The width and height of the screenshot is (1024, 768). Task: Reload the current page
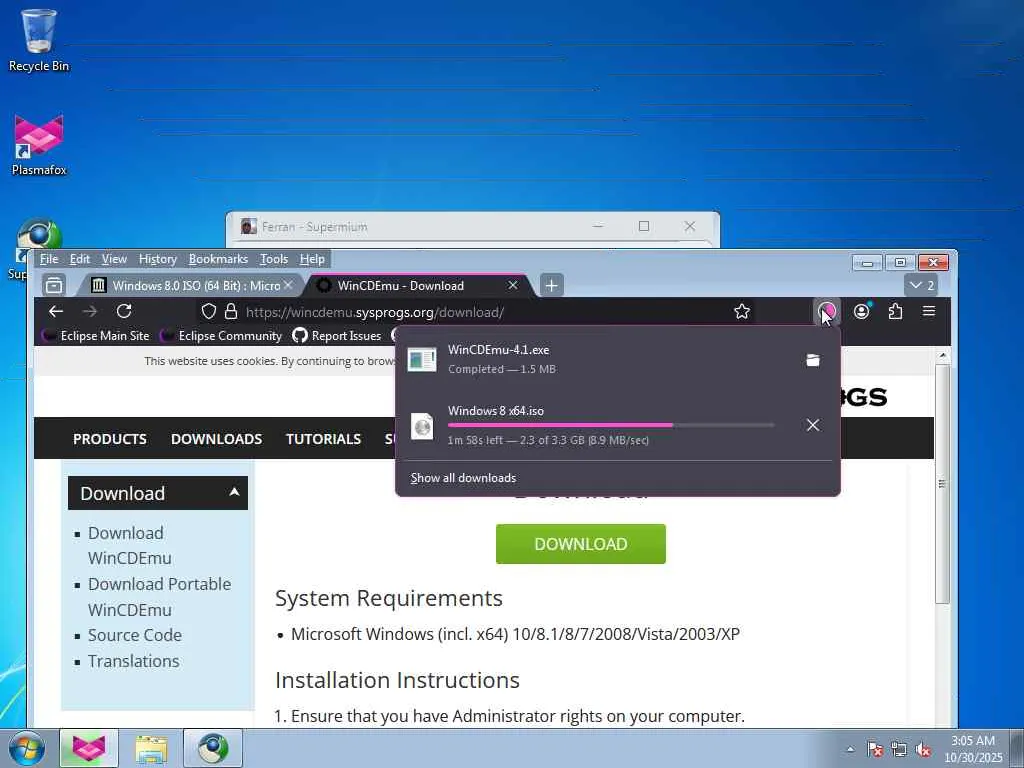[124, 312]
